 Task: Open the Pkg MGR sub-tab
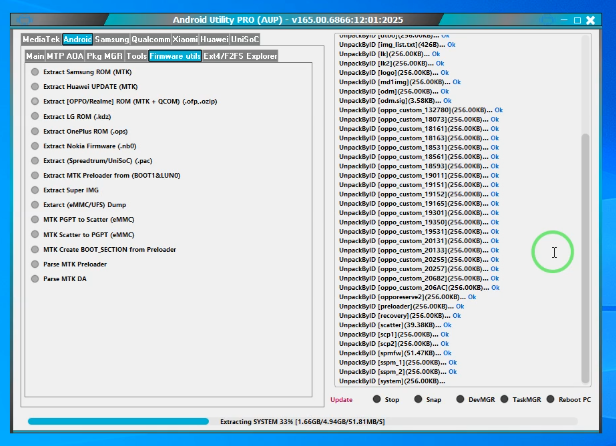tap(104, 56)
